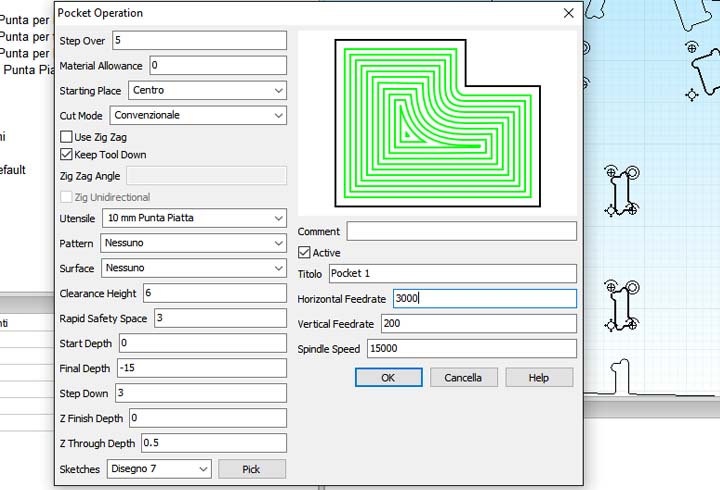Select the Start Depth field

point(203,343)
